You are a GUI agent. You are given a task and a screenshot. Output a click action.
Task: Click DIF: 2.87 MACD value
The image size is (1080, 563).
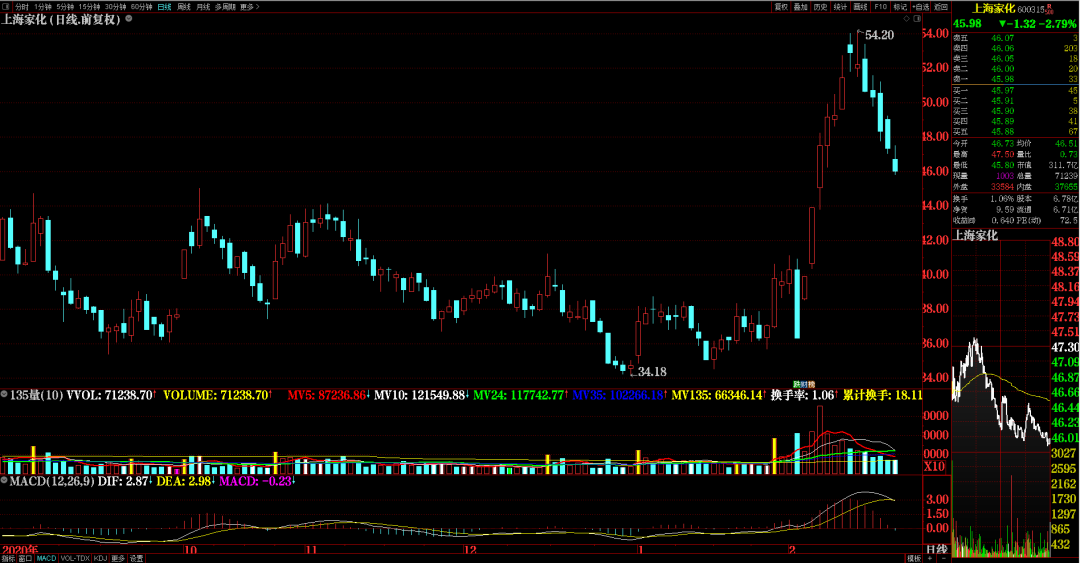125,481
